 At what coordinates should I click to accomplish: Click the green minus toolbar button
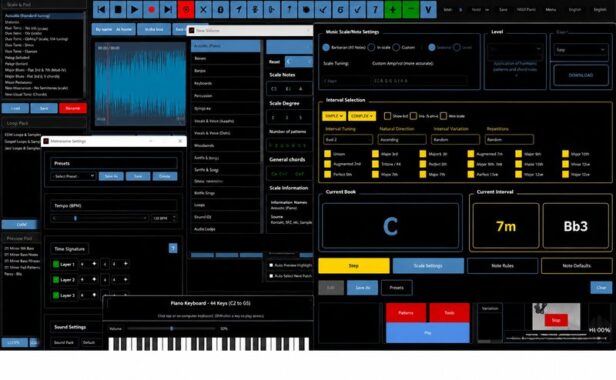[x=411, y=9]
